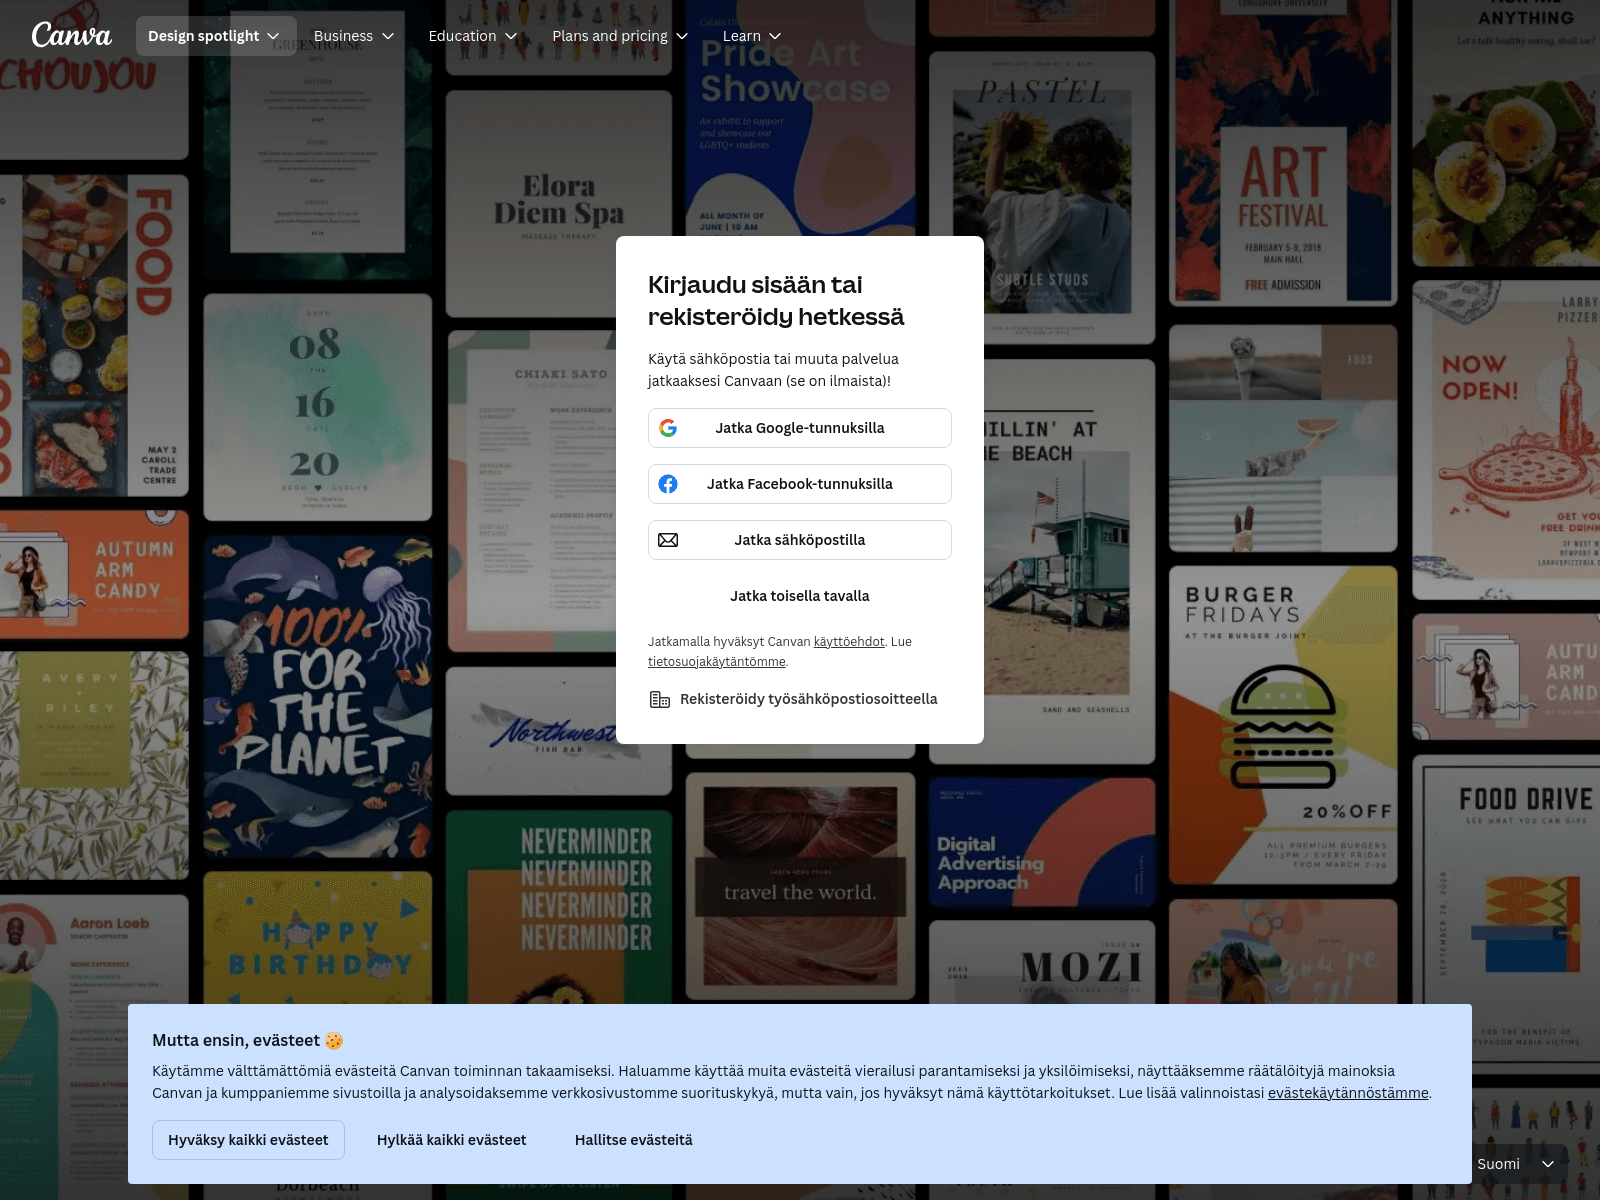Expand chevron beside Design spotlight
This screenshot has width=1600, height=1200.
pyautogui.click(x=273, y=36)
